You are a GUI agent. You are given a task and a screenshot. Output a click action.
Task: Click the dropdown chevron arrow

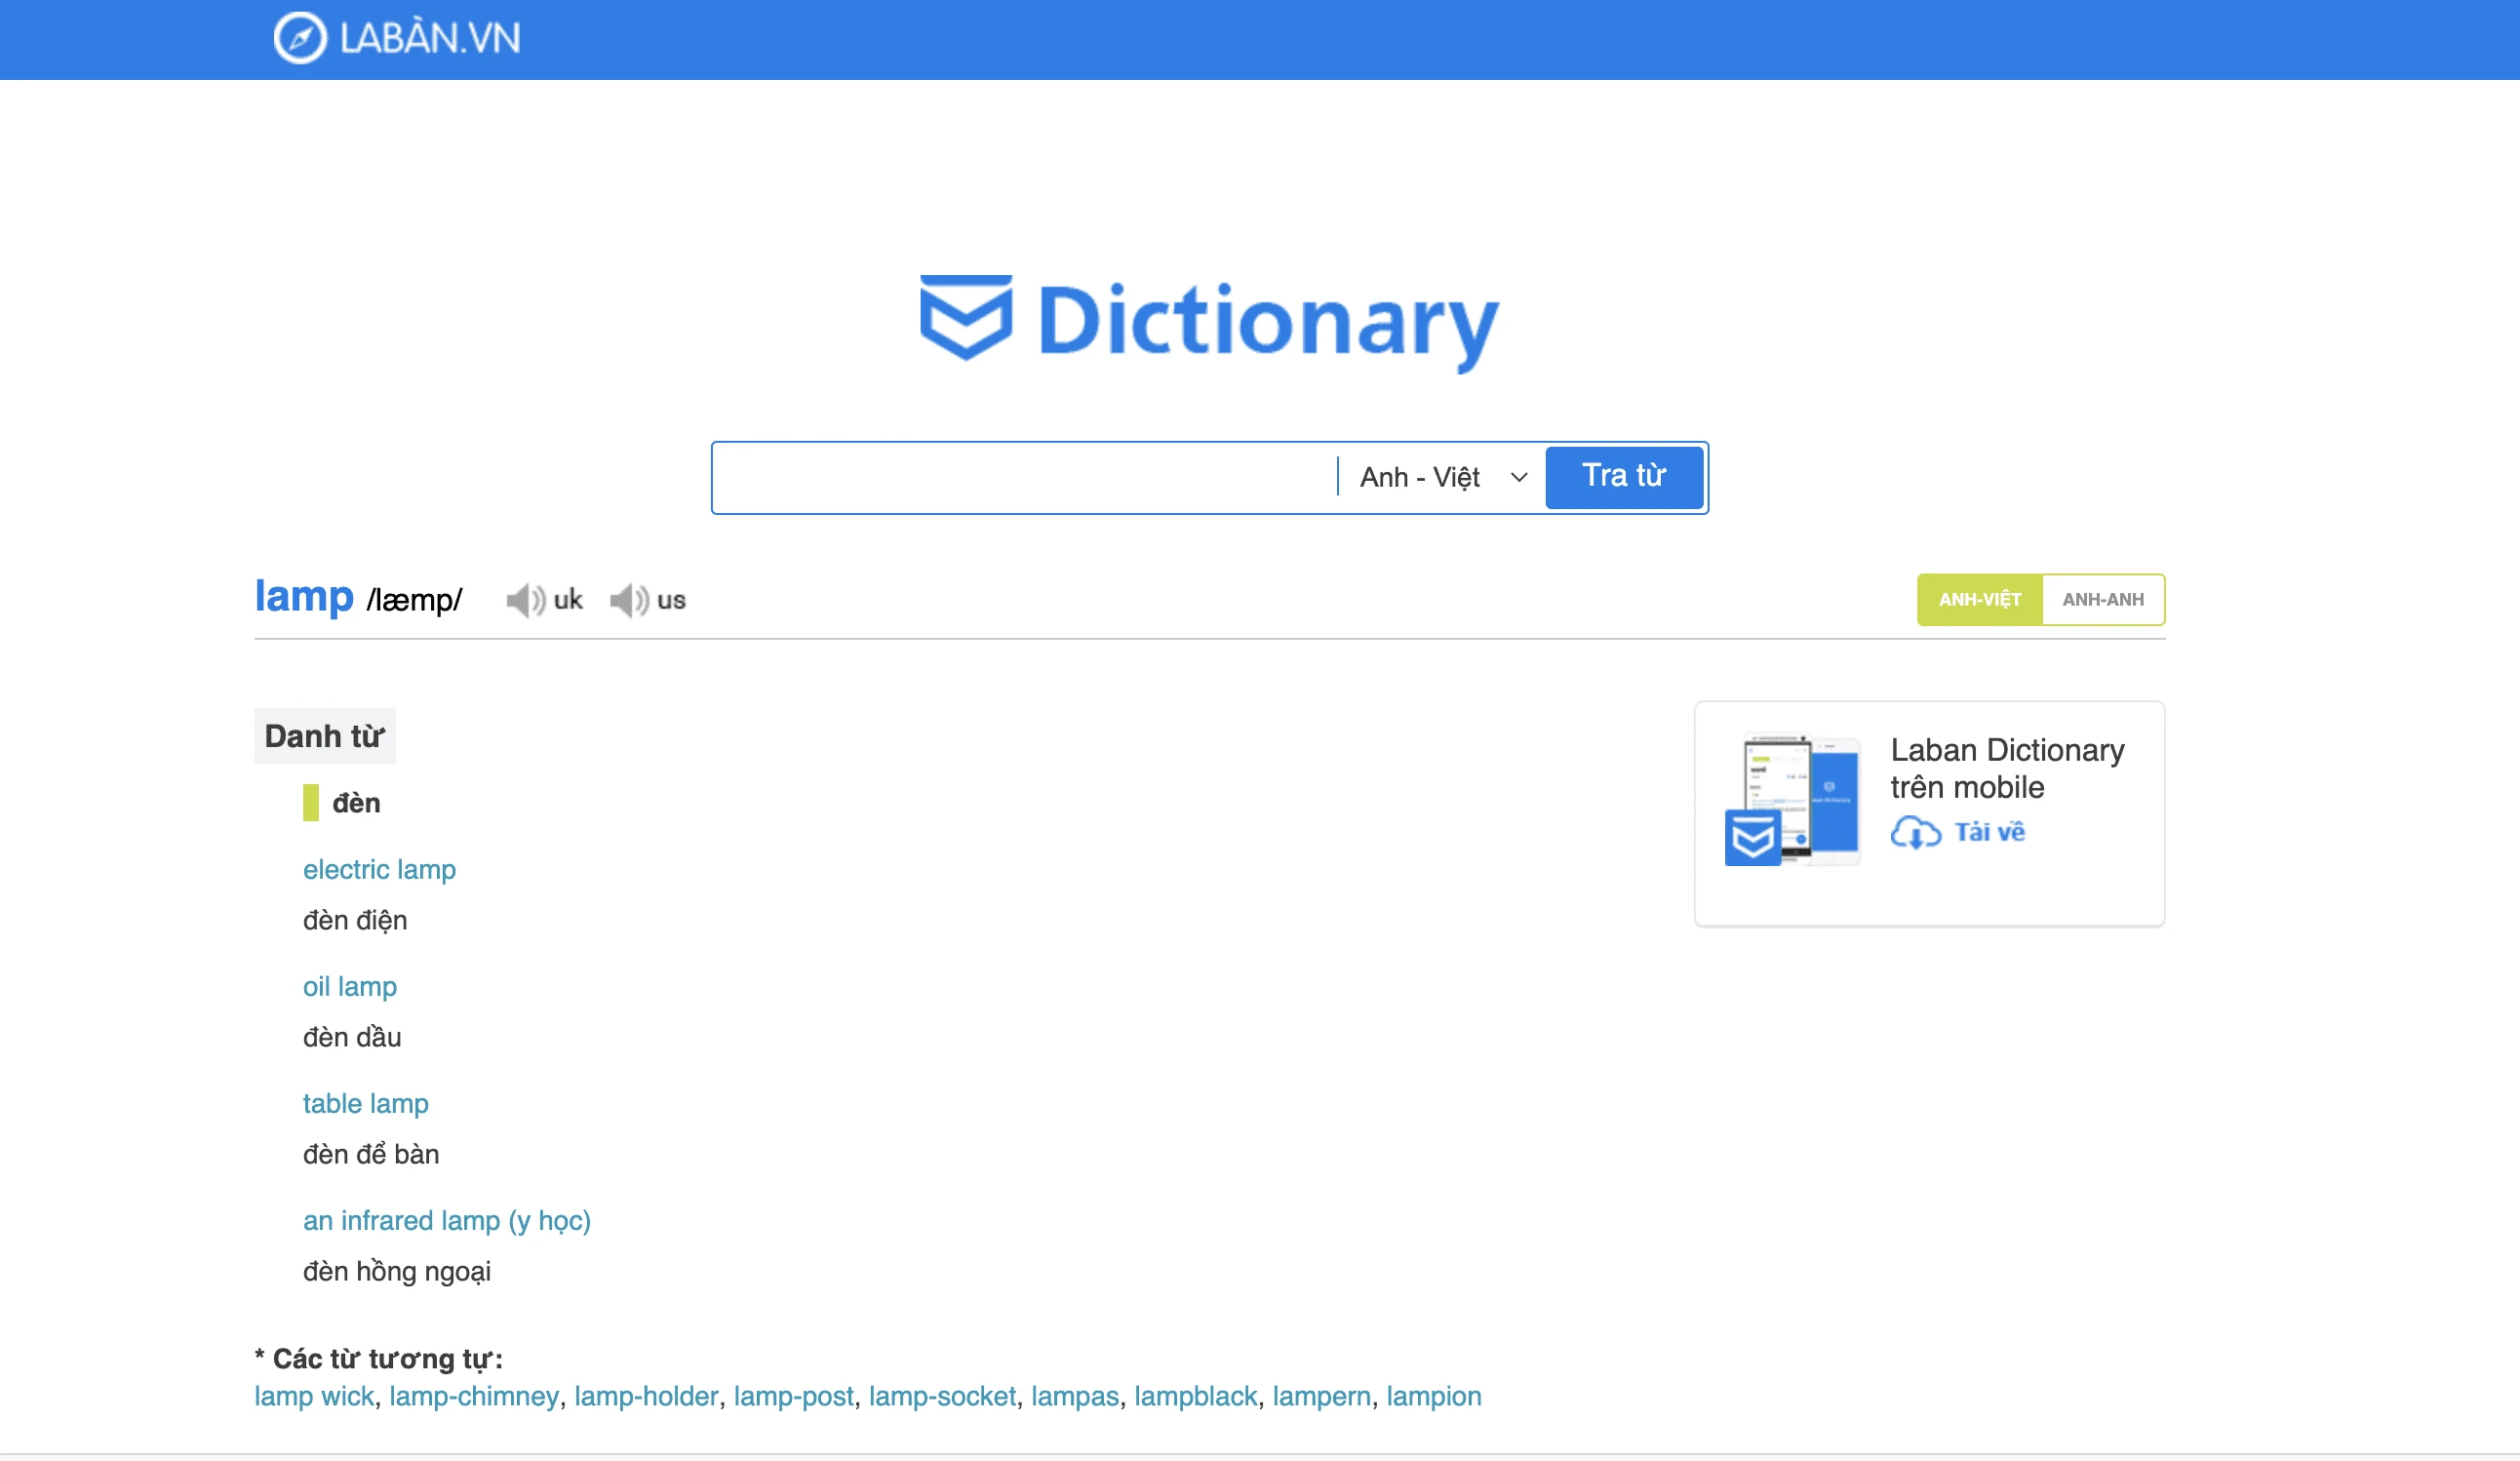[x=1519, y=478]
